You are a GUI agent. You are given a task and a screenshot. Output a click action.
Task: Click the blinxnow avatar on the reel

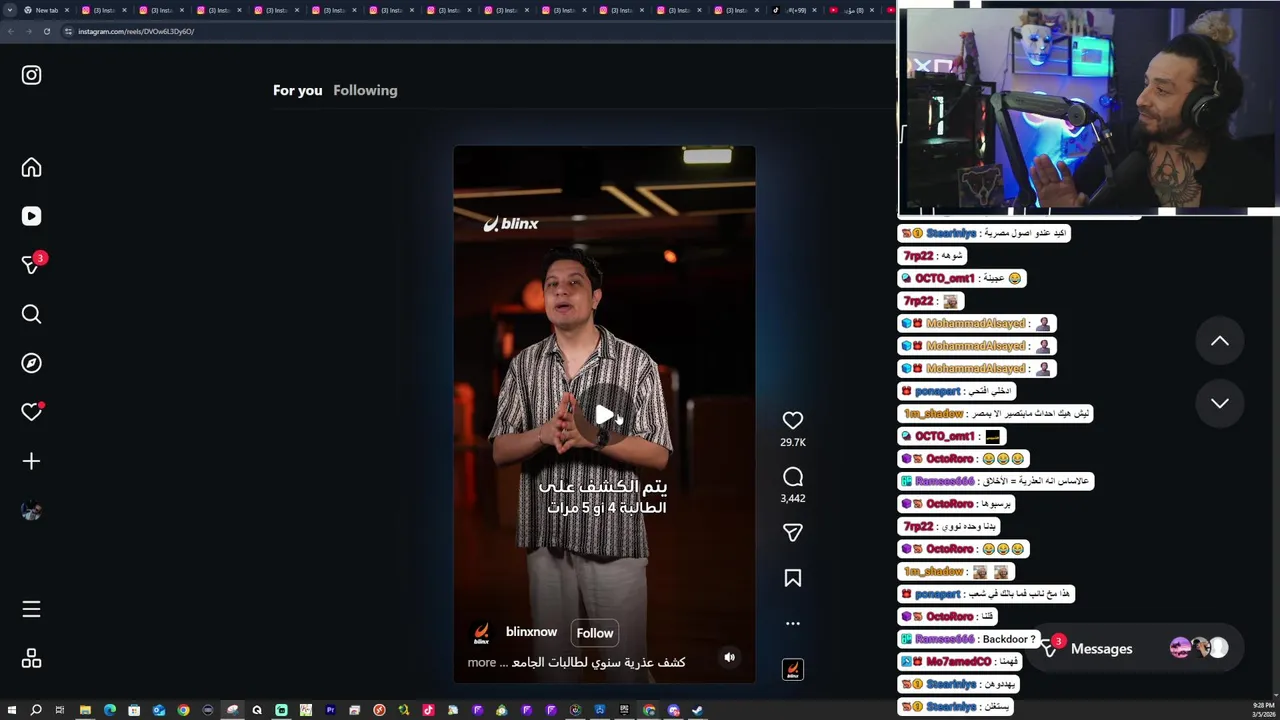482,633
